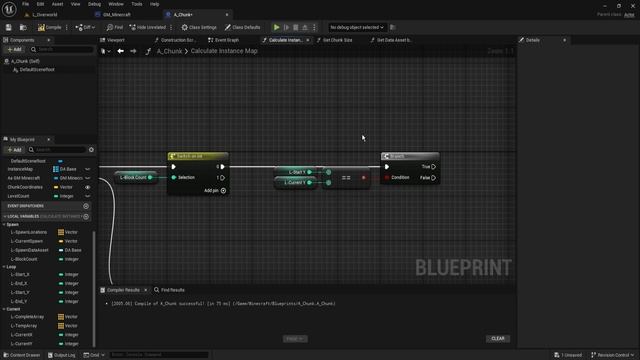Click icon beside debug object selector

click(x=393, y=27)
